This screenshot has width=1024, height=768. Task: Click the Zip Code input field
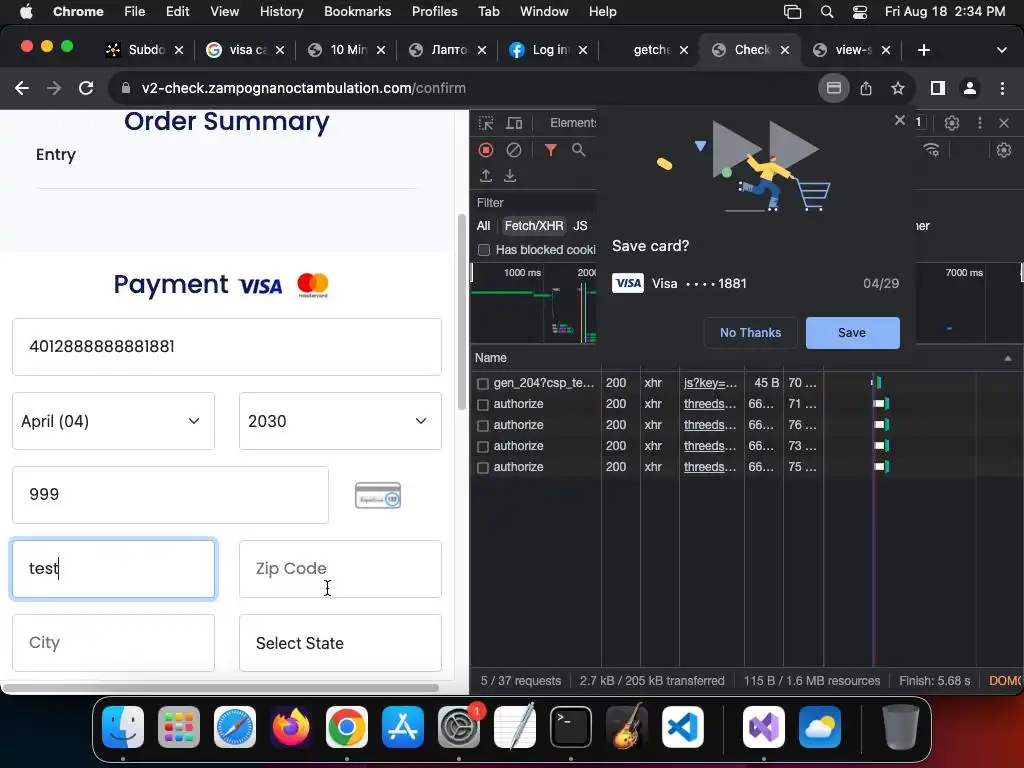pyautogui.click(x=340, y=569)
